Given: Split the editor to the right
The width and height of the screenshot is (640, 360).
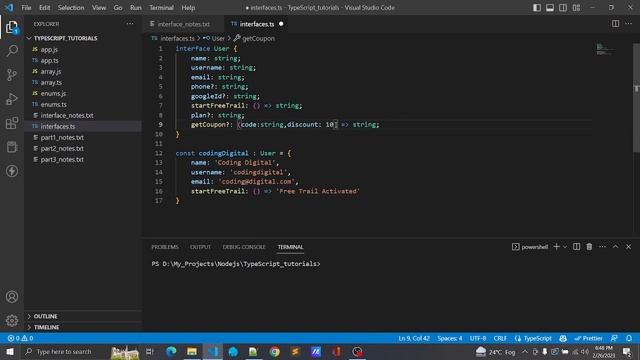Looking at the screenshot, I should point(615,24).
